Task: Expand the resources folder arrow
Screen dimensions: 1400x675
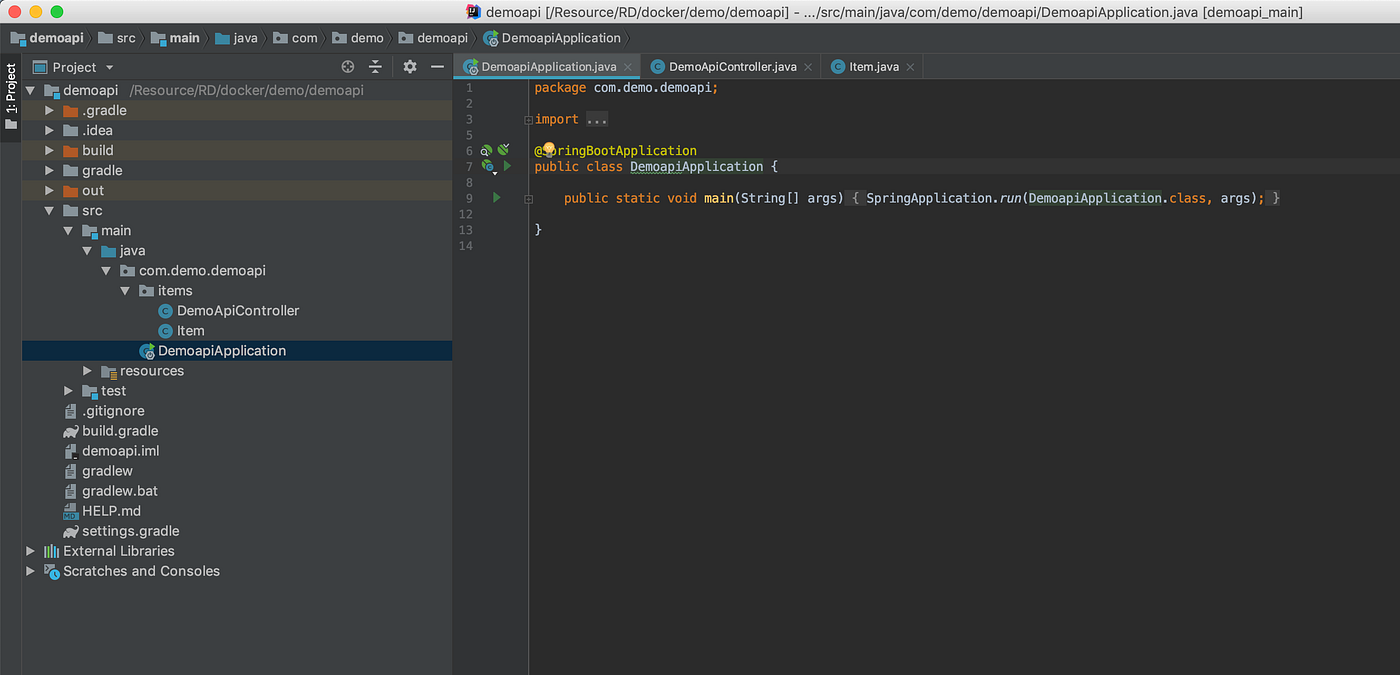Action: (x=87, y=371)
